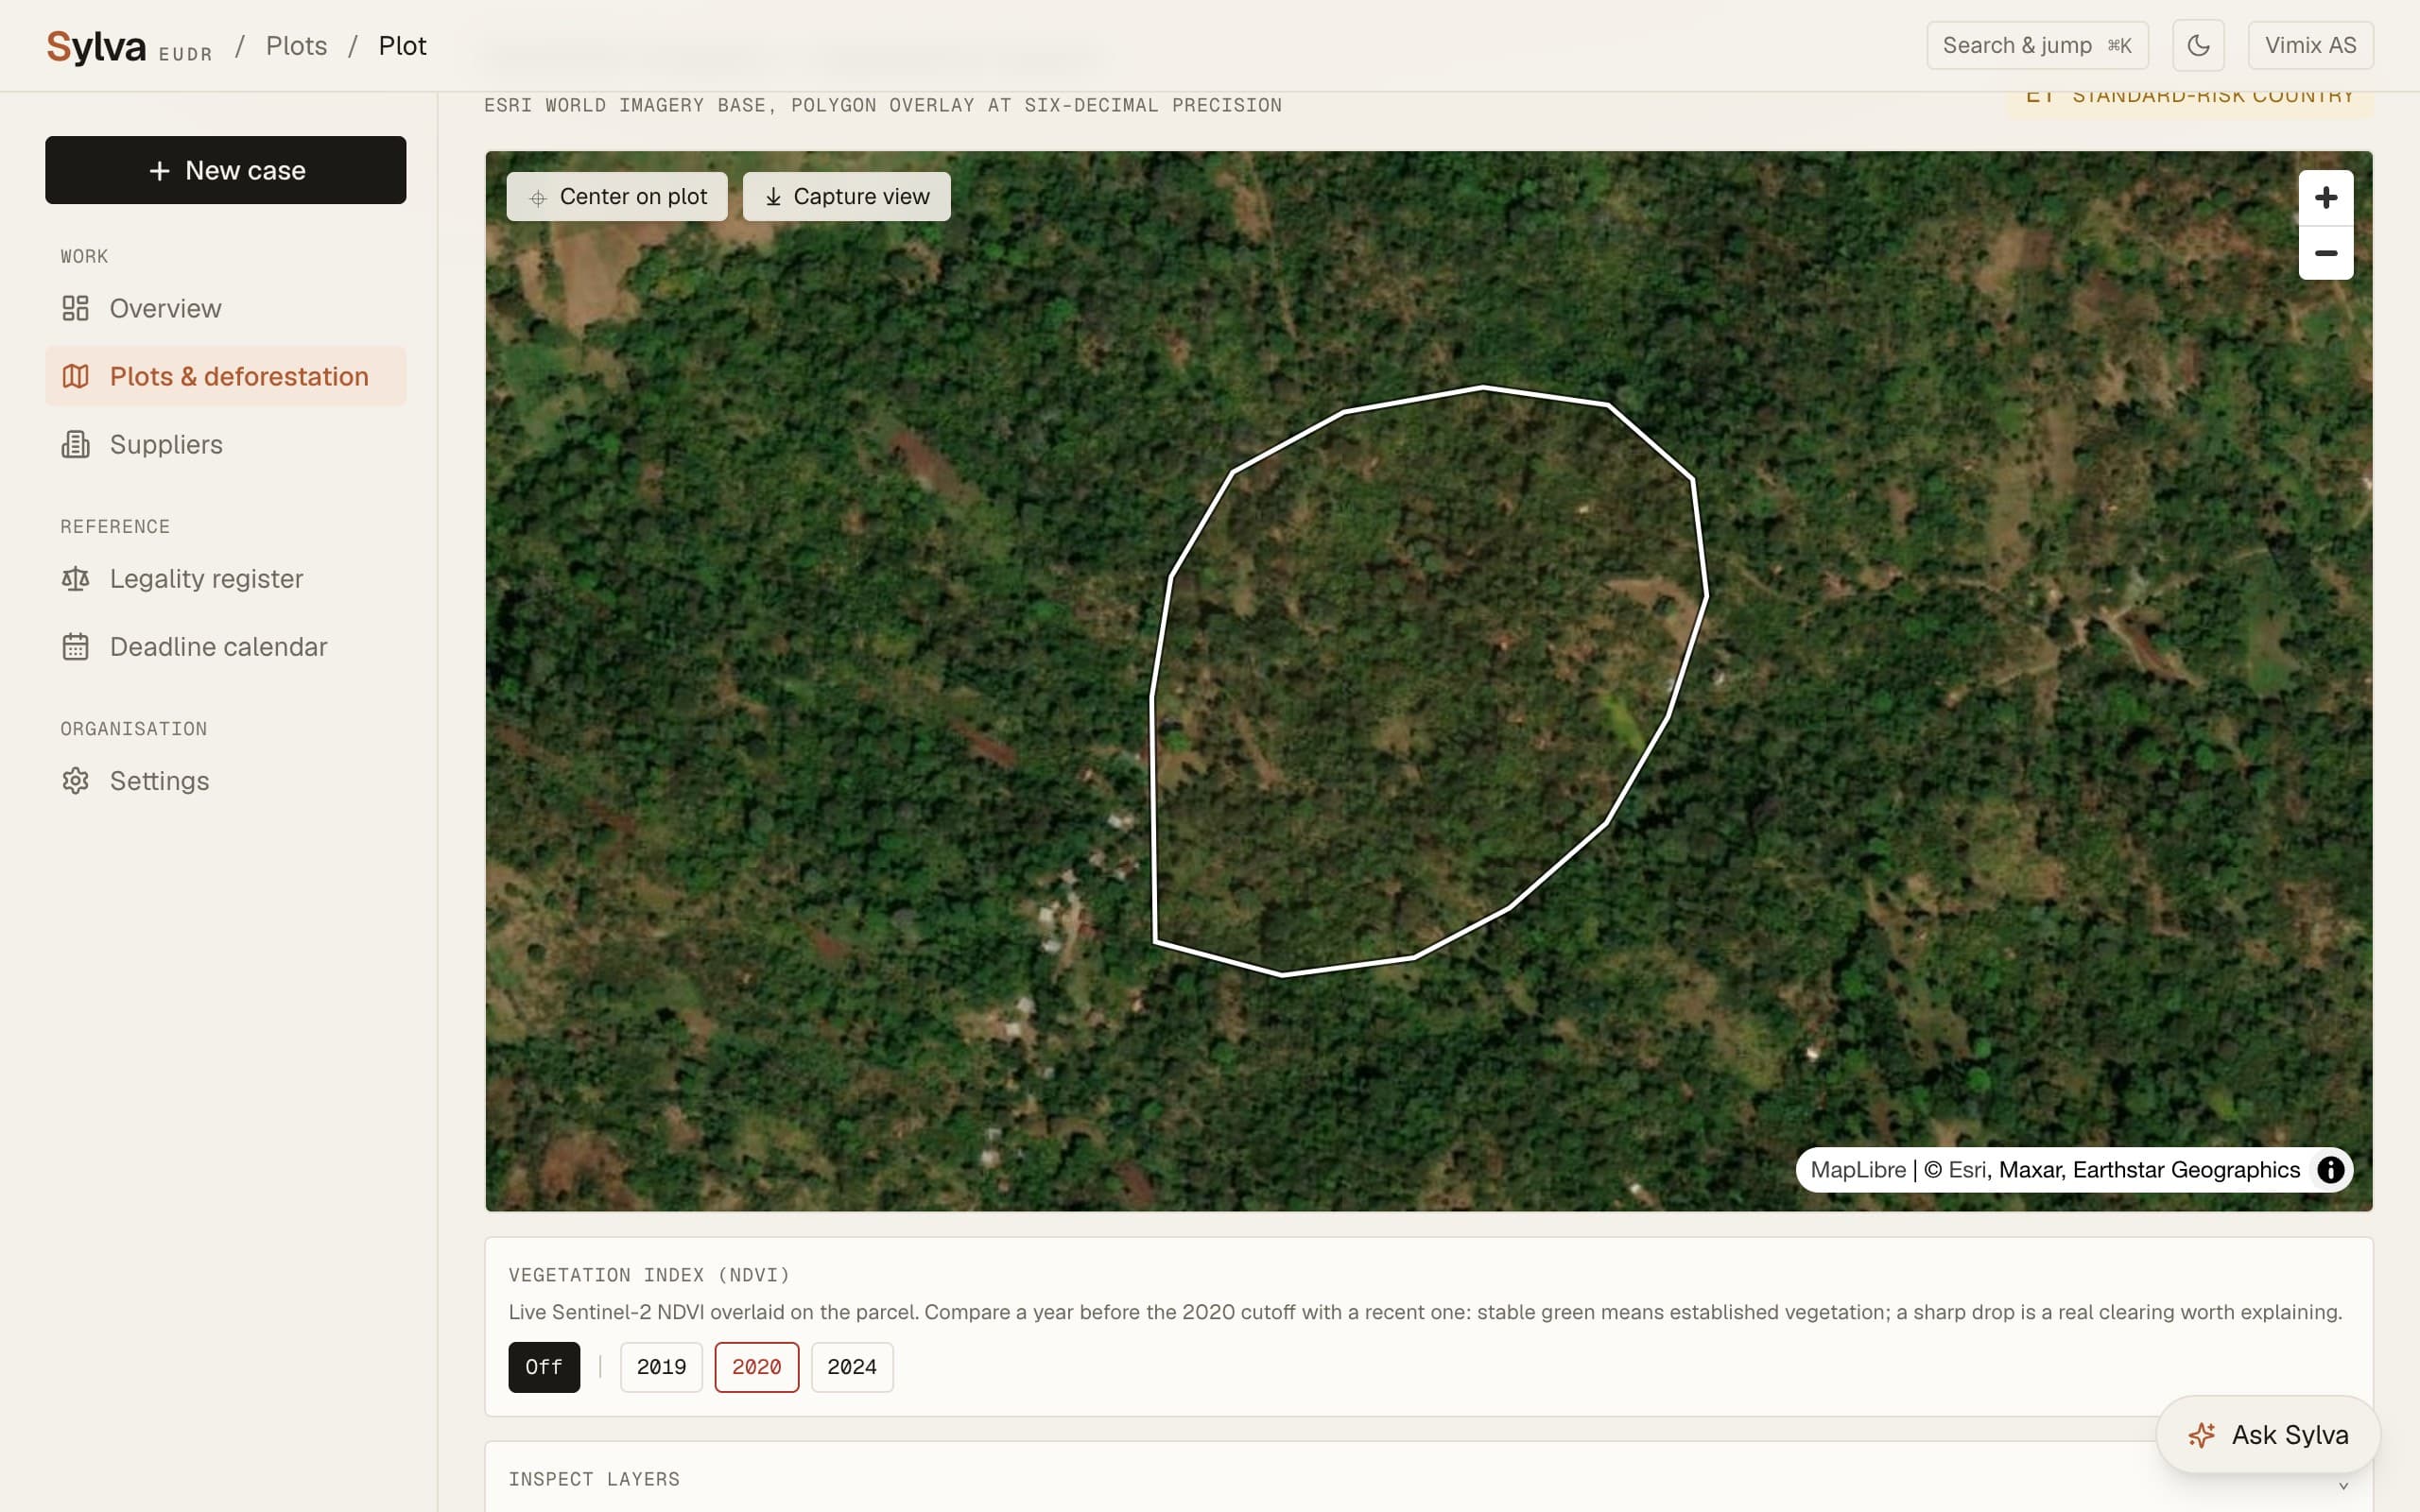Viewport: 2420px width, 1512px height.
Task: Show 2024 NDVI overlay
Action: point(852,1367)
